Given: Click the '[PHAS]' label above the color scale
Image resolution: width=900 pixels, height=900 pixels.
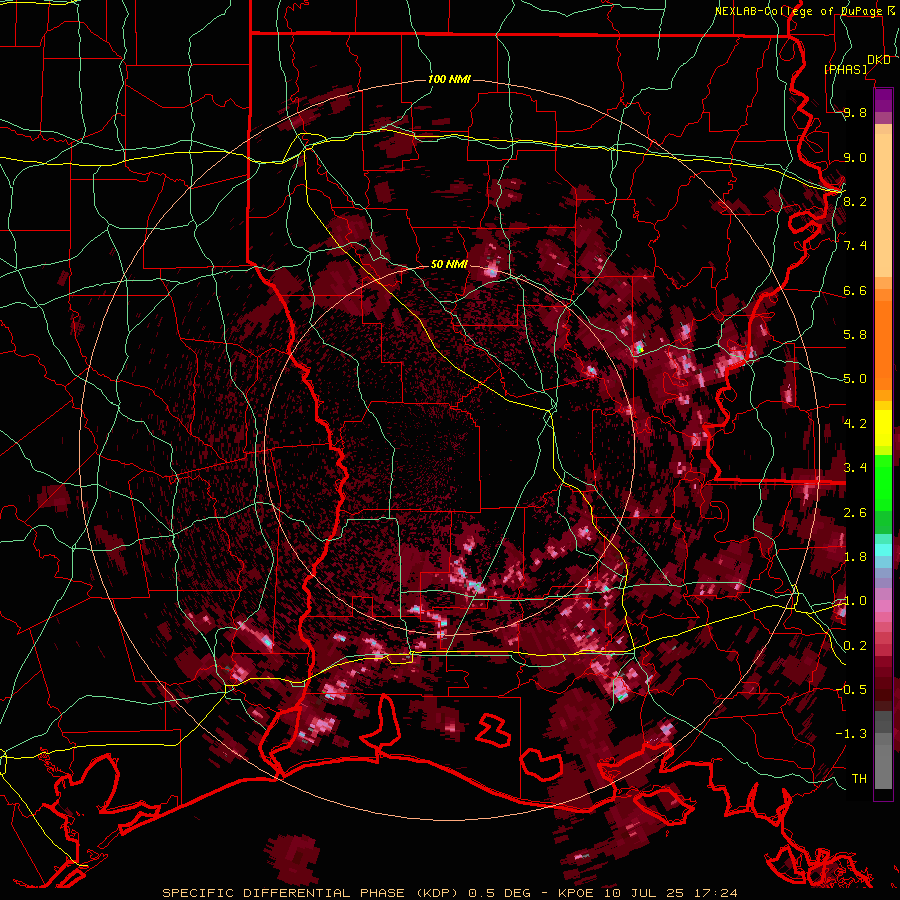Looking at the screenshot, I should [845, 69].
